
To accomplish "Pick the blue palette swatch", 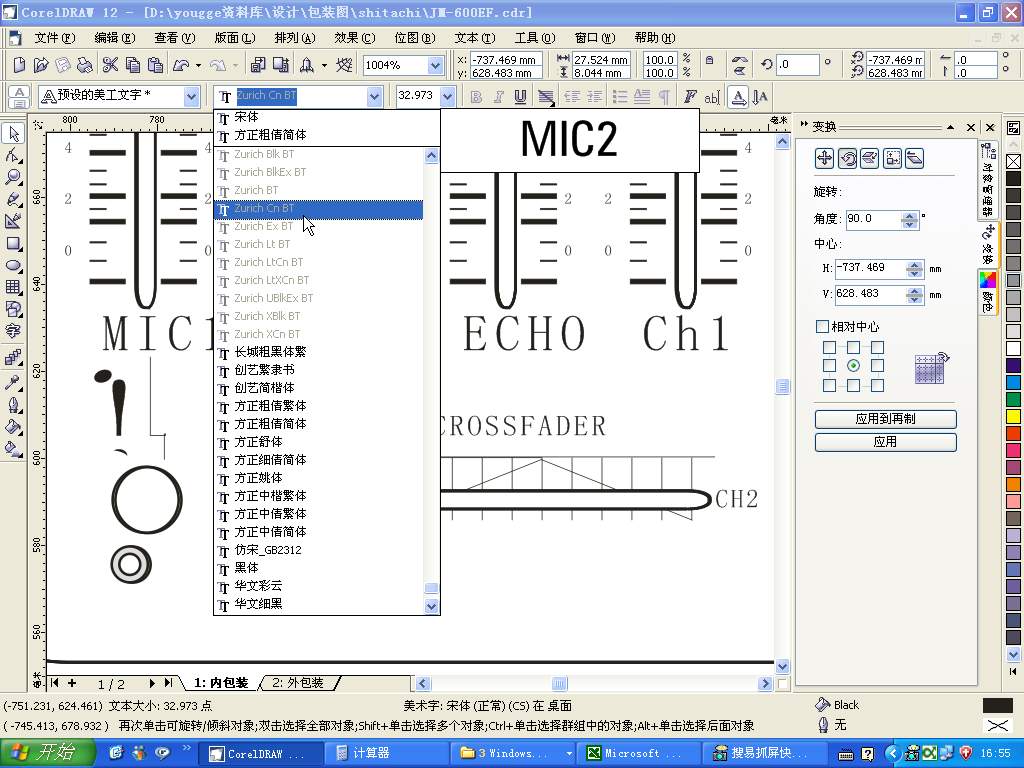I will pos(1013,382).
